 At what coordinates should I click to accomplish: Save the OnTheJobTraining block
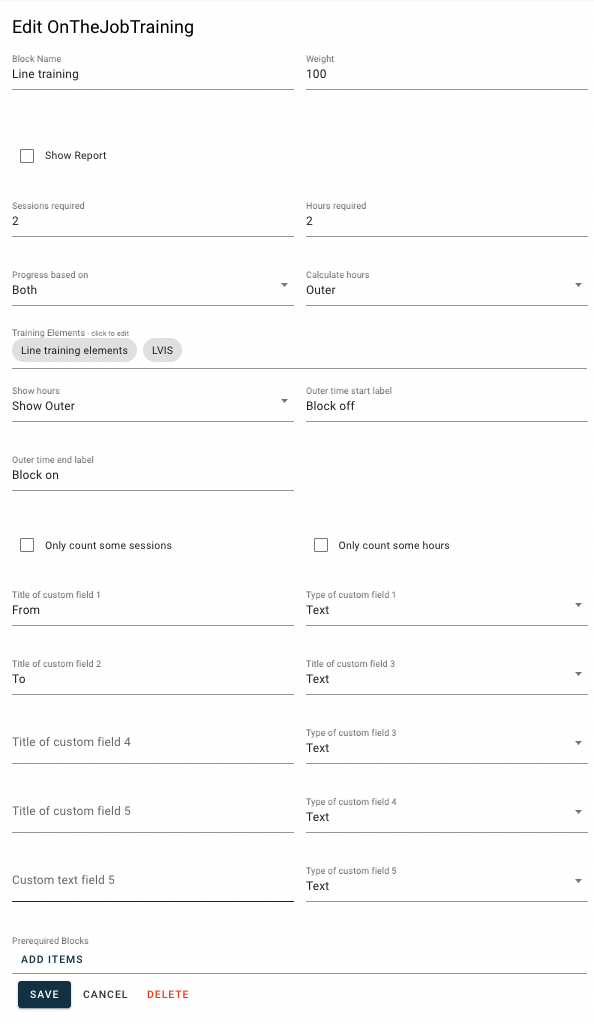(44, 995)
